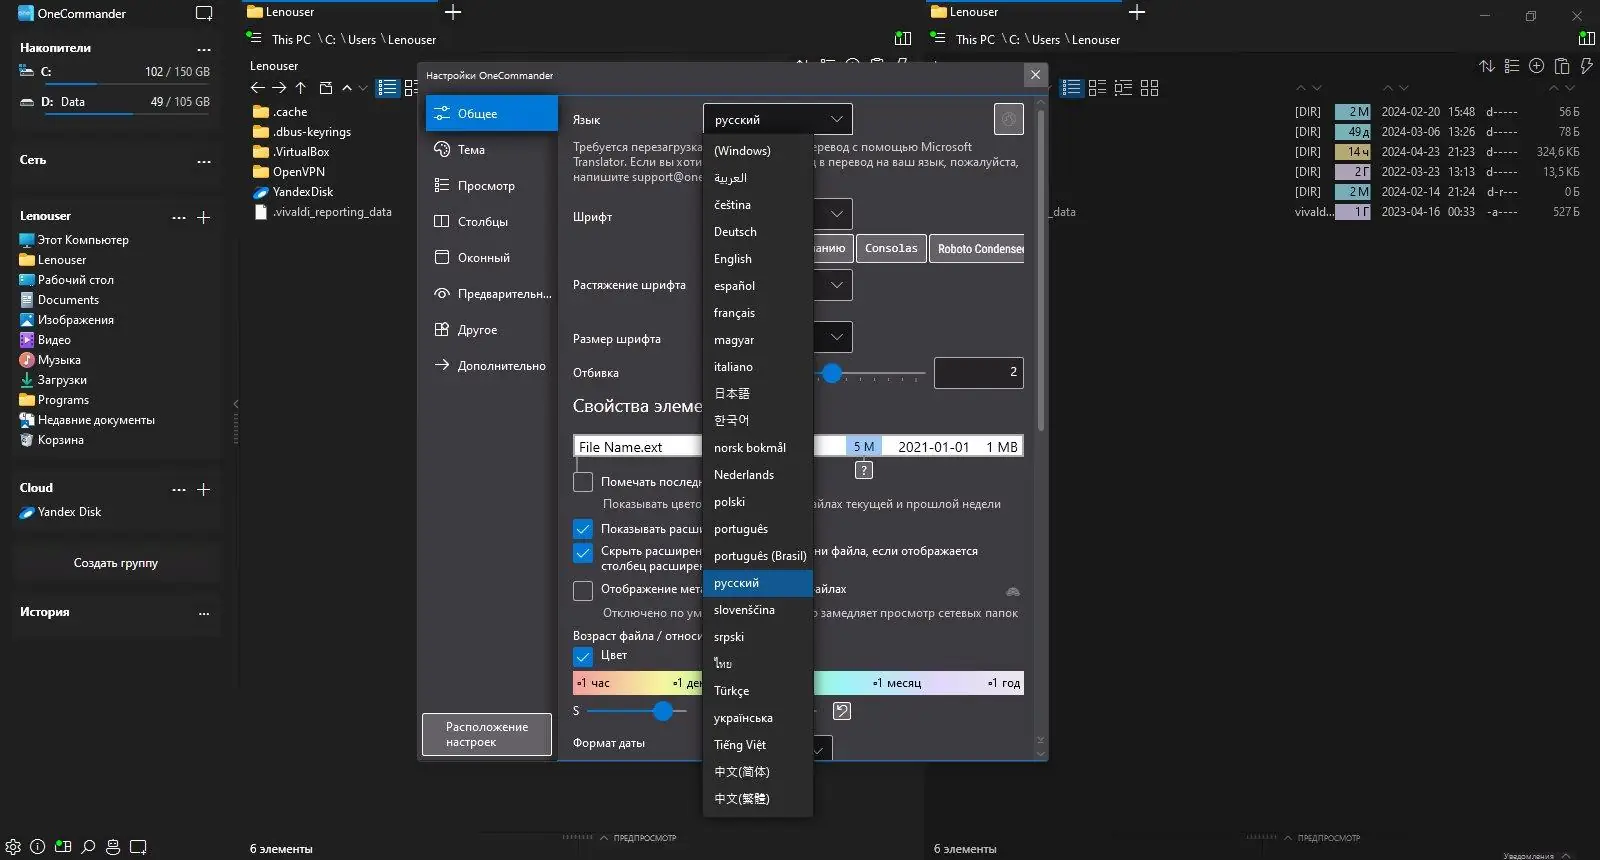The image size is (1600, 860).
Task: Select details list view in right pane
Action: click(x=1072, y=88)
